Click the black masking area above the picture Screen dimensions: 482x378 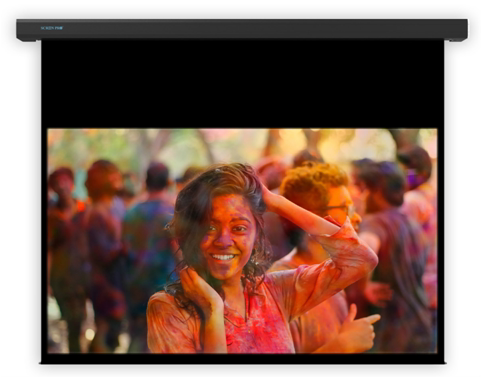click(x=243, y=83)
